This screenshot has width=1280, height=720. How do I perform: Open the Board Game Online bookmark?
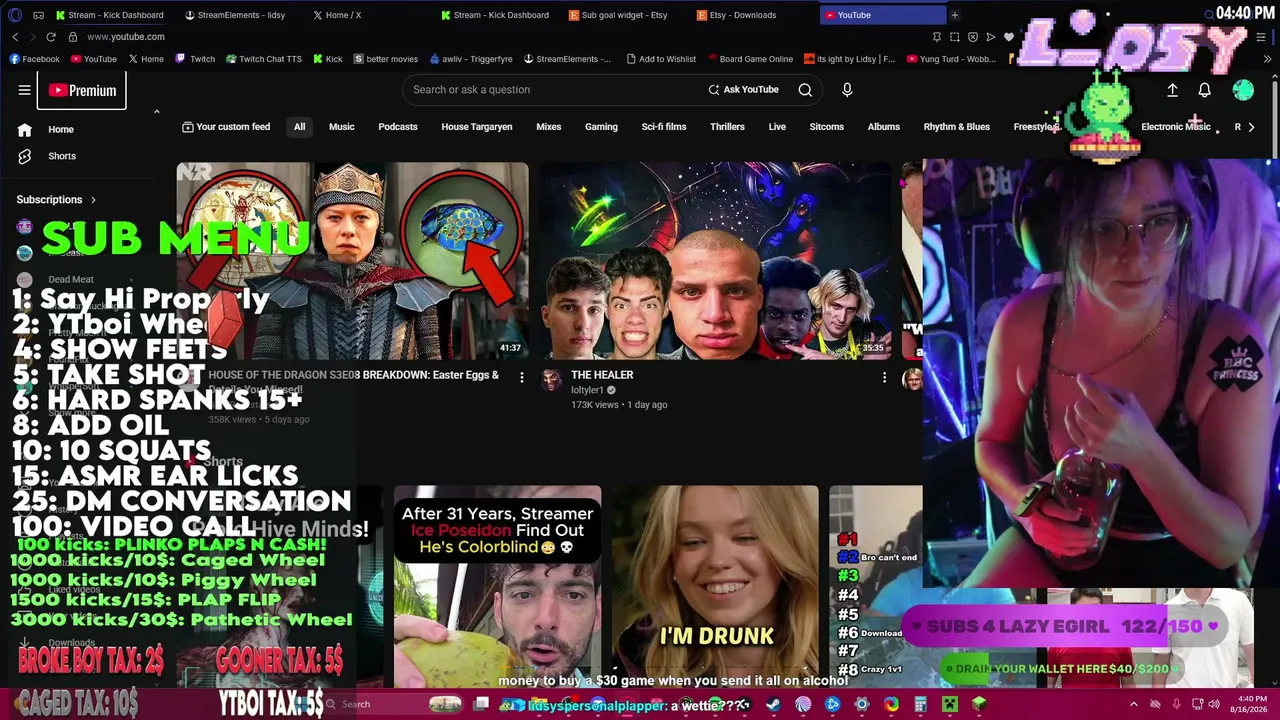point(749,59)
